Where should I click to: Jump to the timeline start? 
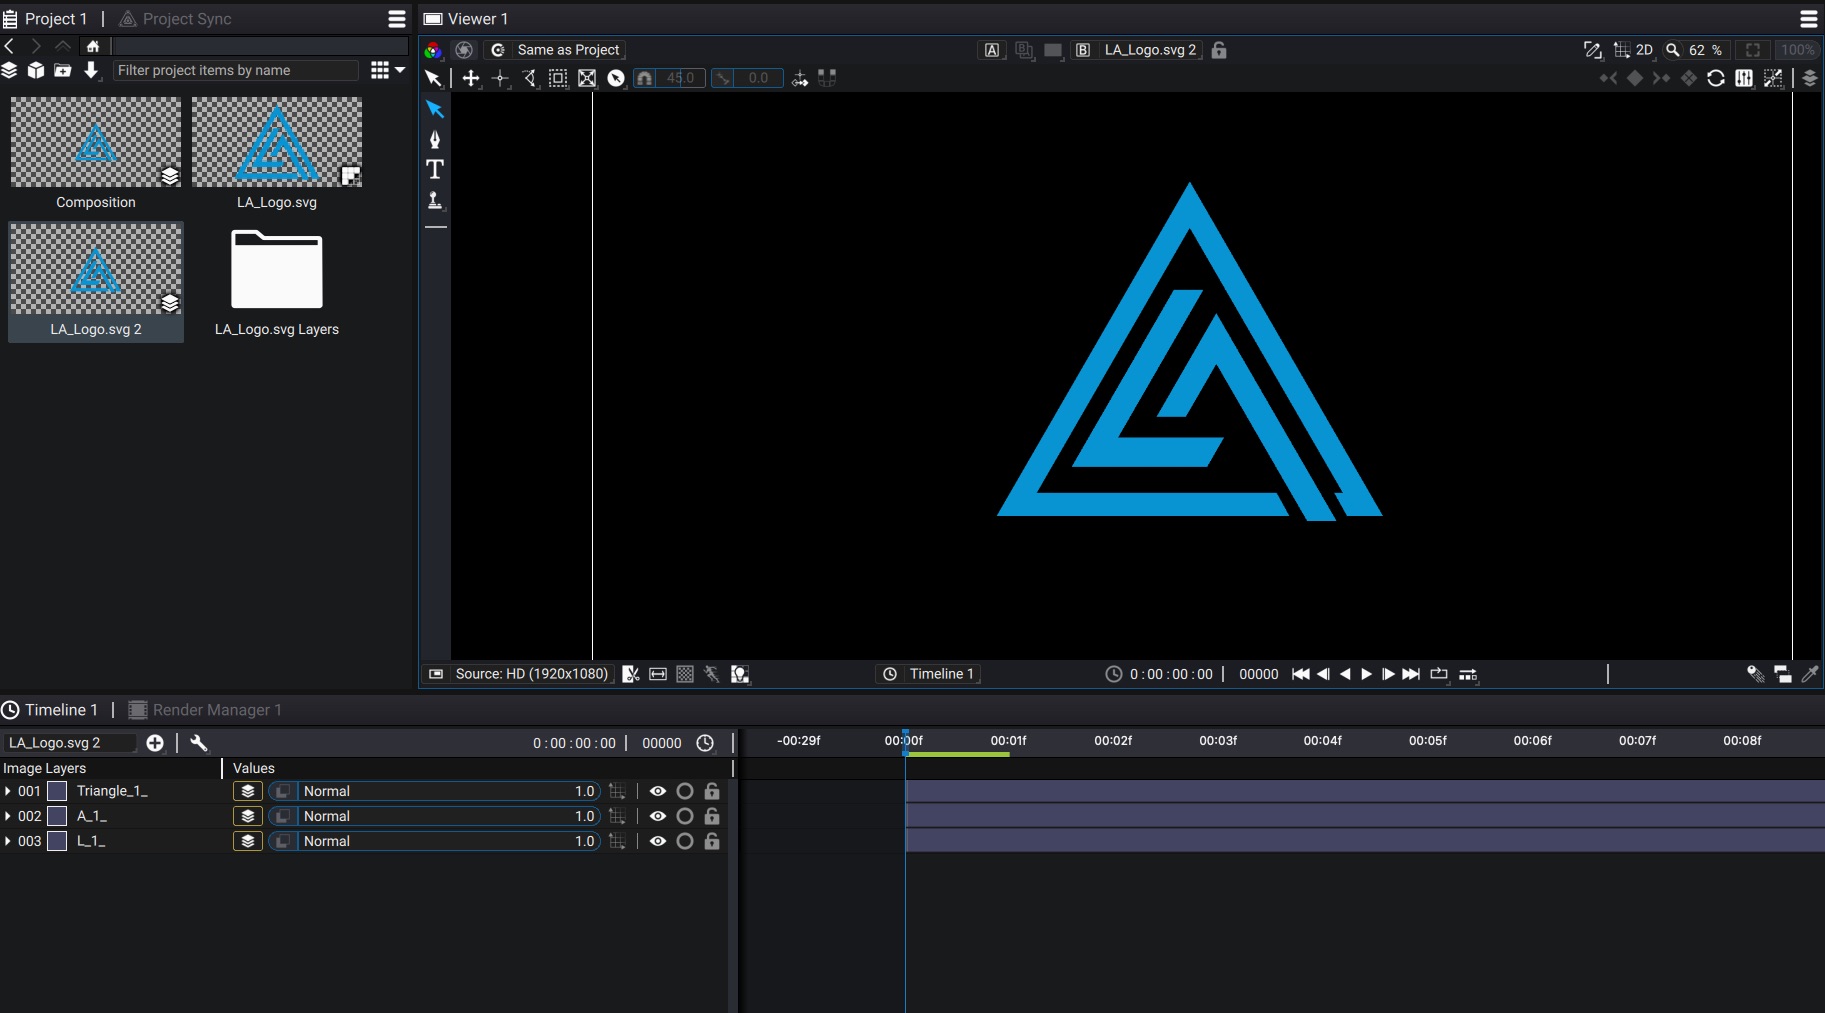1300,674
